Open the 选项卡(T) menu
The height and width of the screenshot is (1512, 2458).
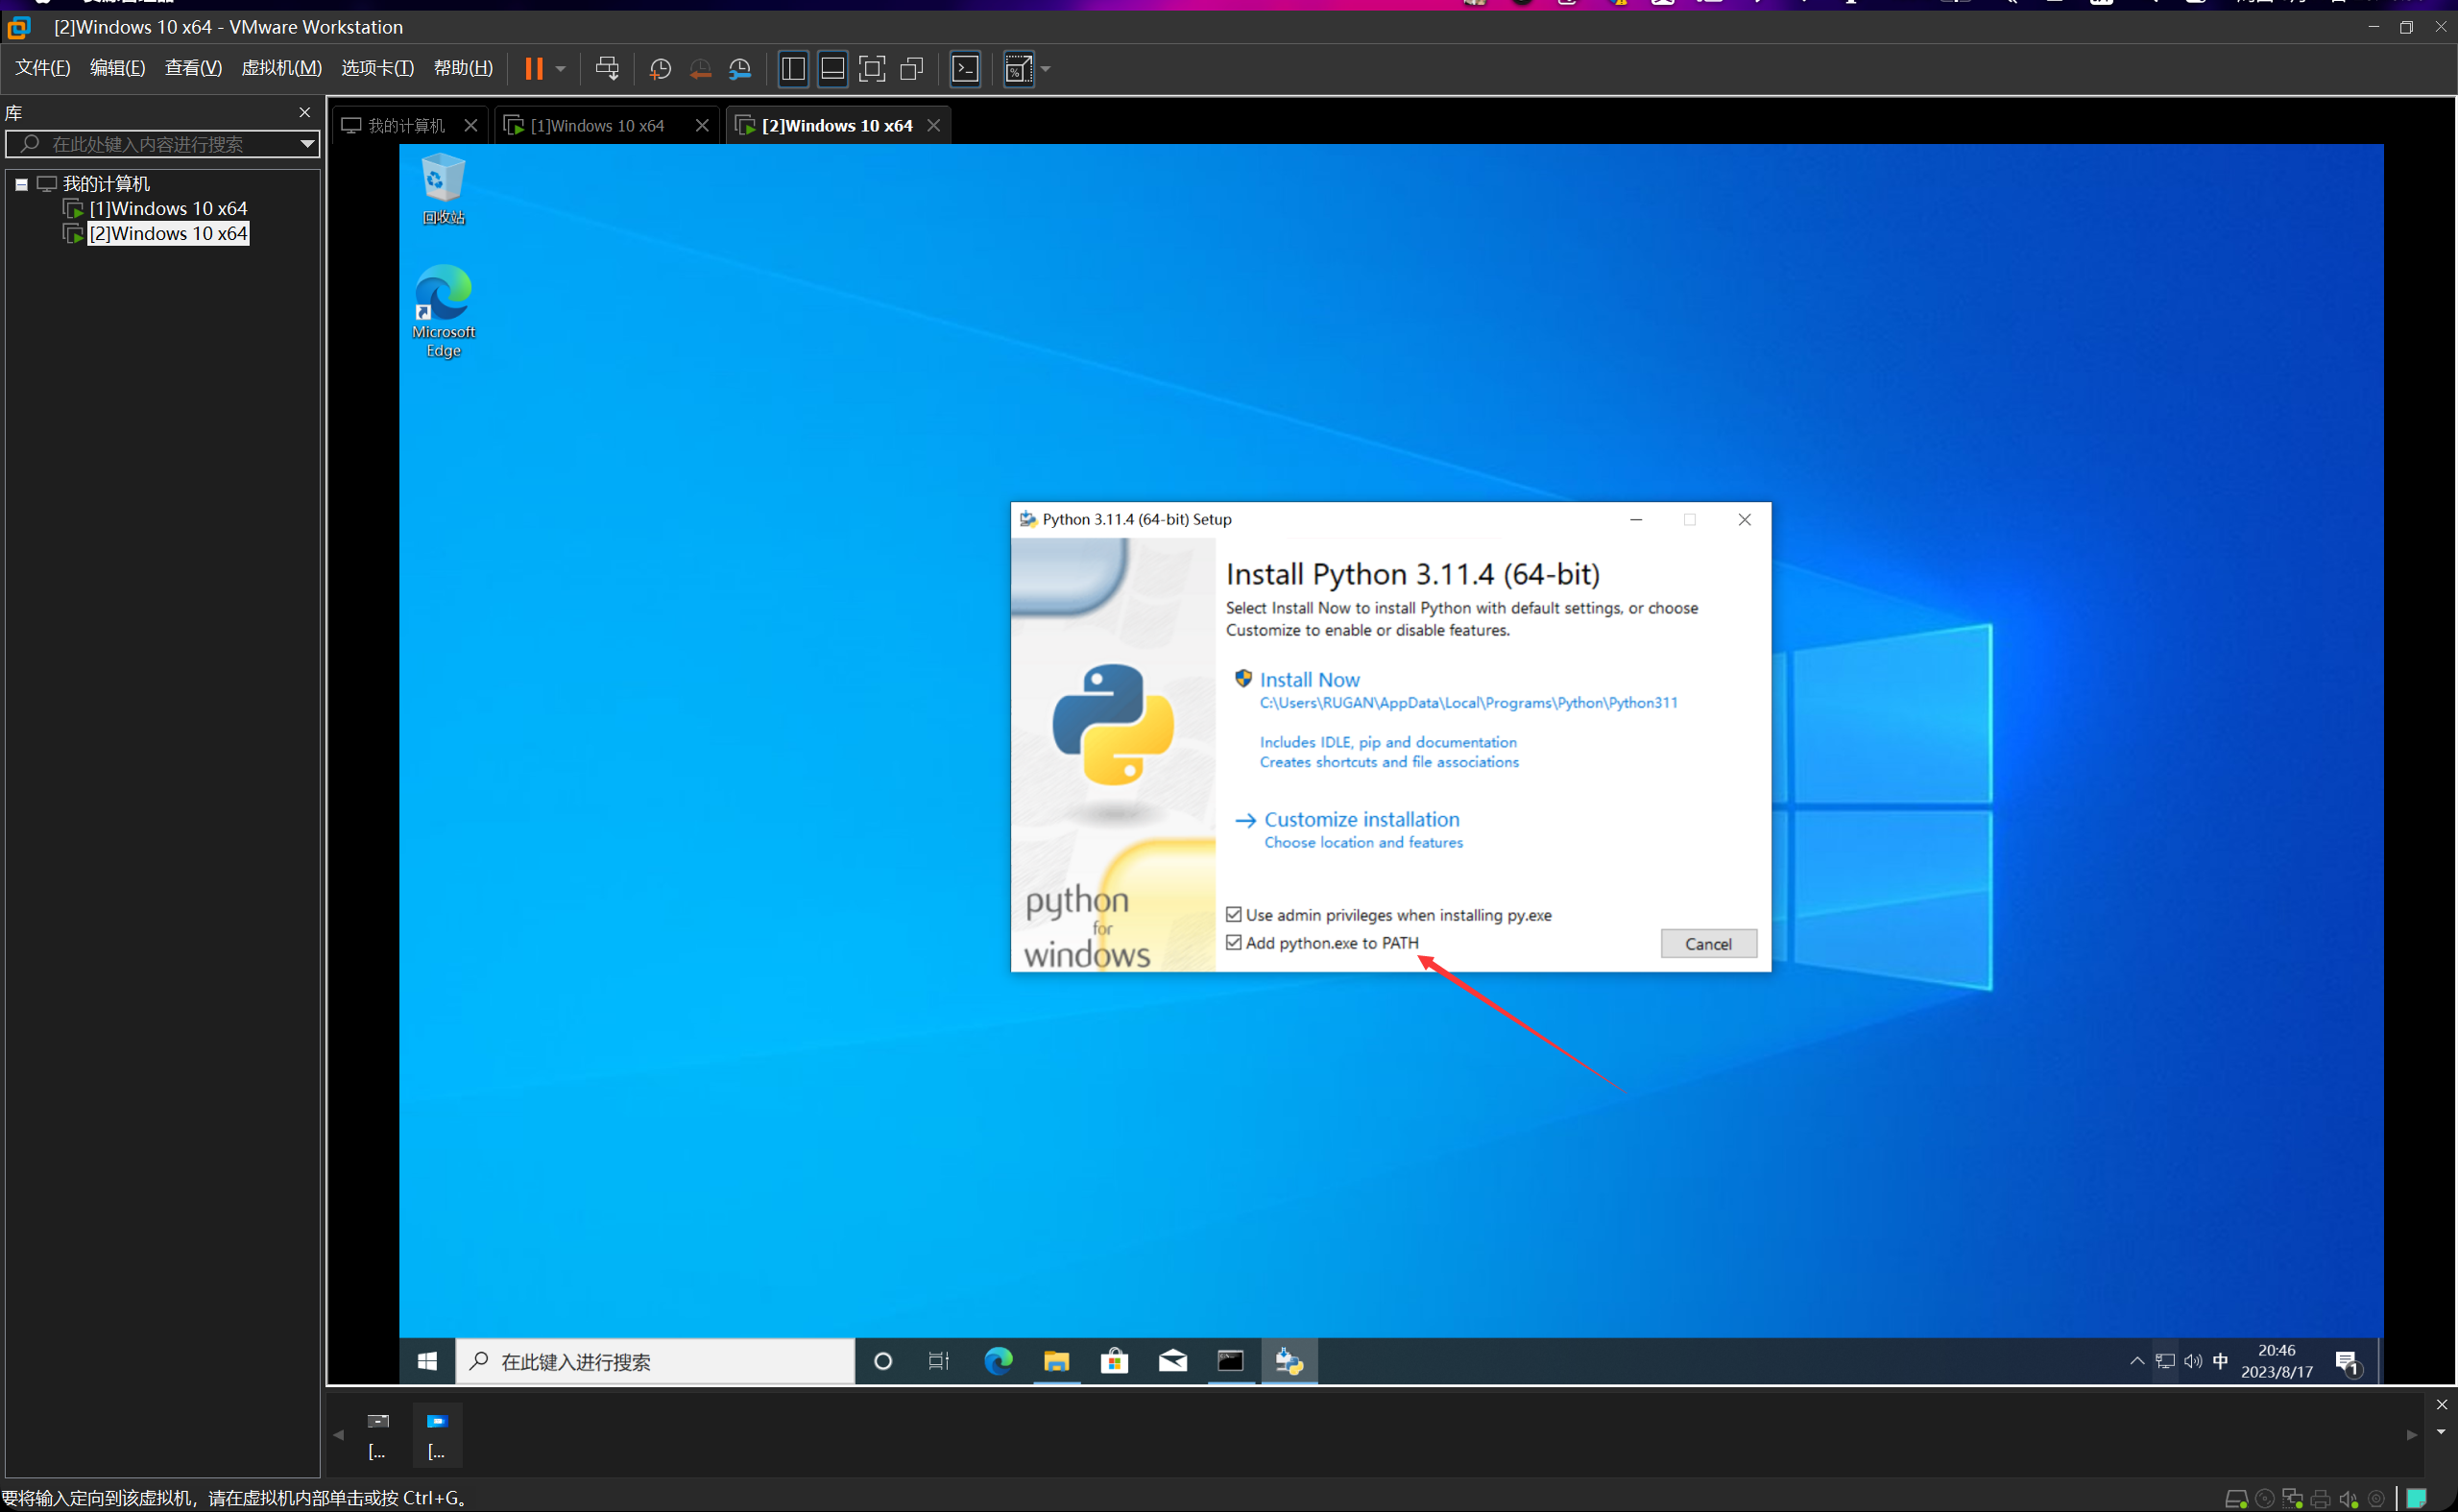click(377, 68)
